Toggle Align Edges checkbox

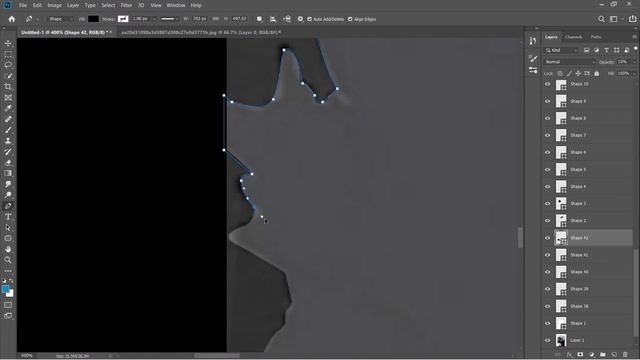click(x=350, y=19)
